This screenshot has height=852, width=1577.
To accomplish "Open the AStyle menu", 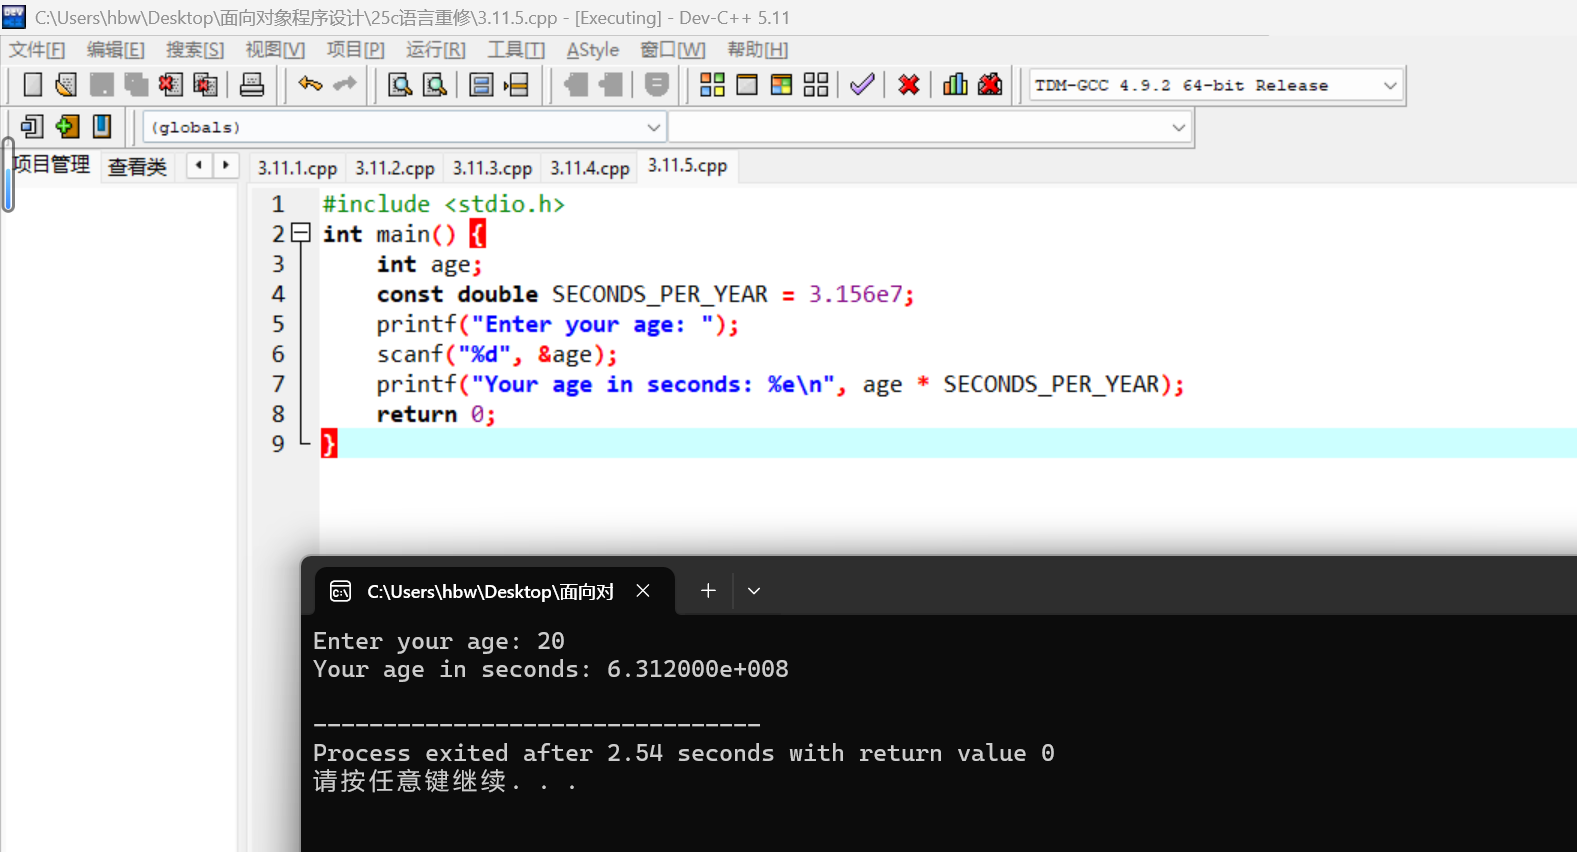I will pos(593,50).
